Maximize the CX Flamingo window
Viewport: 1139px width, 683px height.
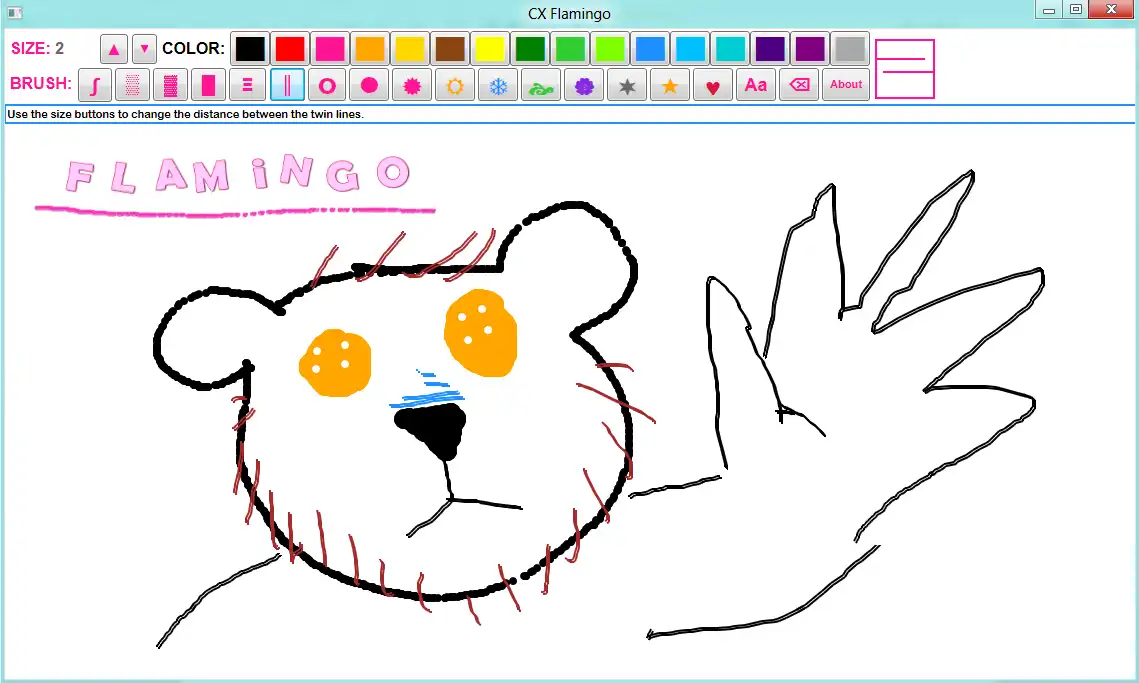[x=1076, y=9]
